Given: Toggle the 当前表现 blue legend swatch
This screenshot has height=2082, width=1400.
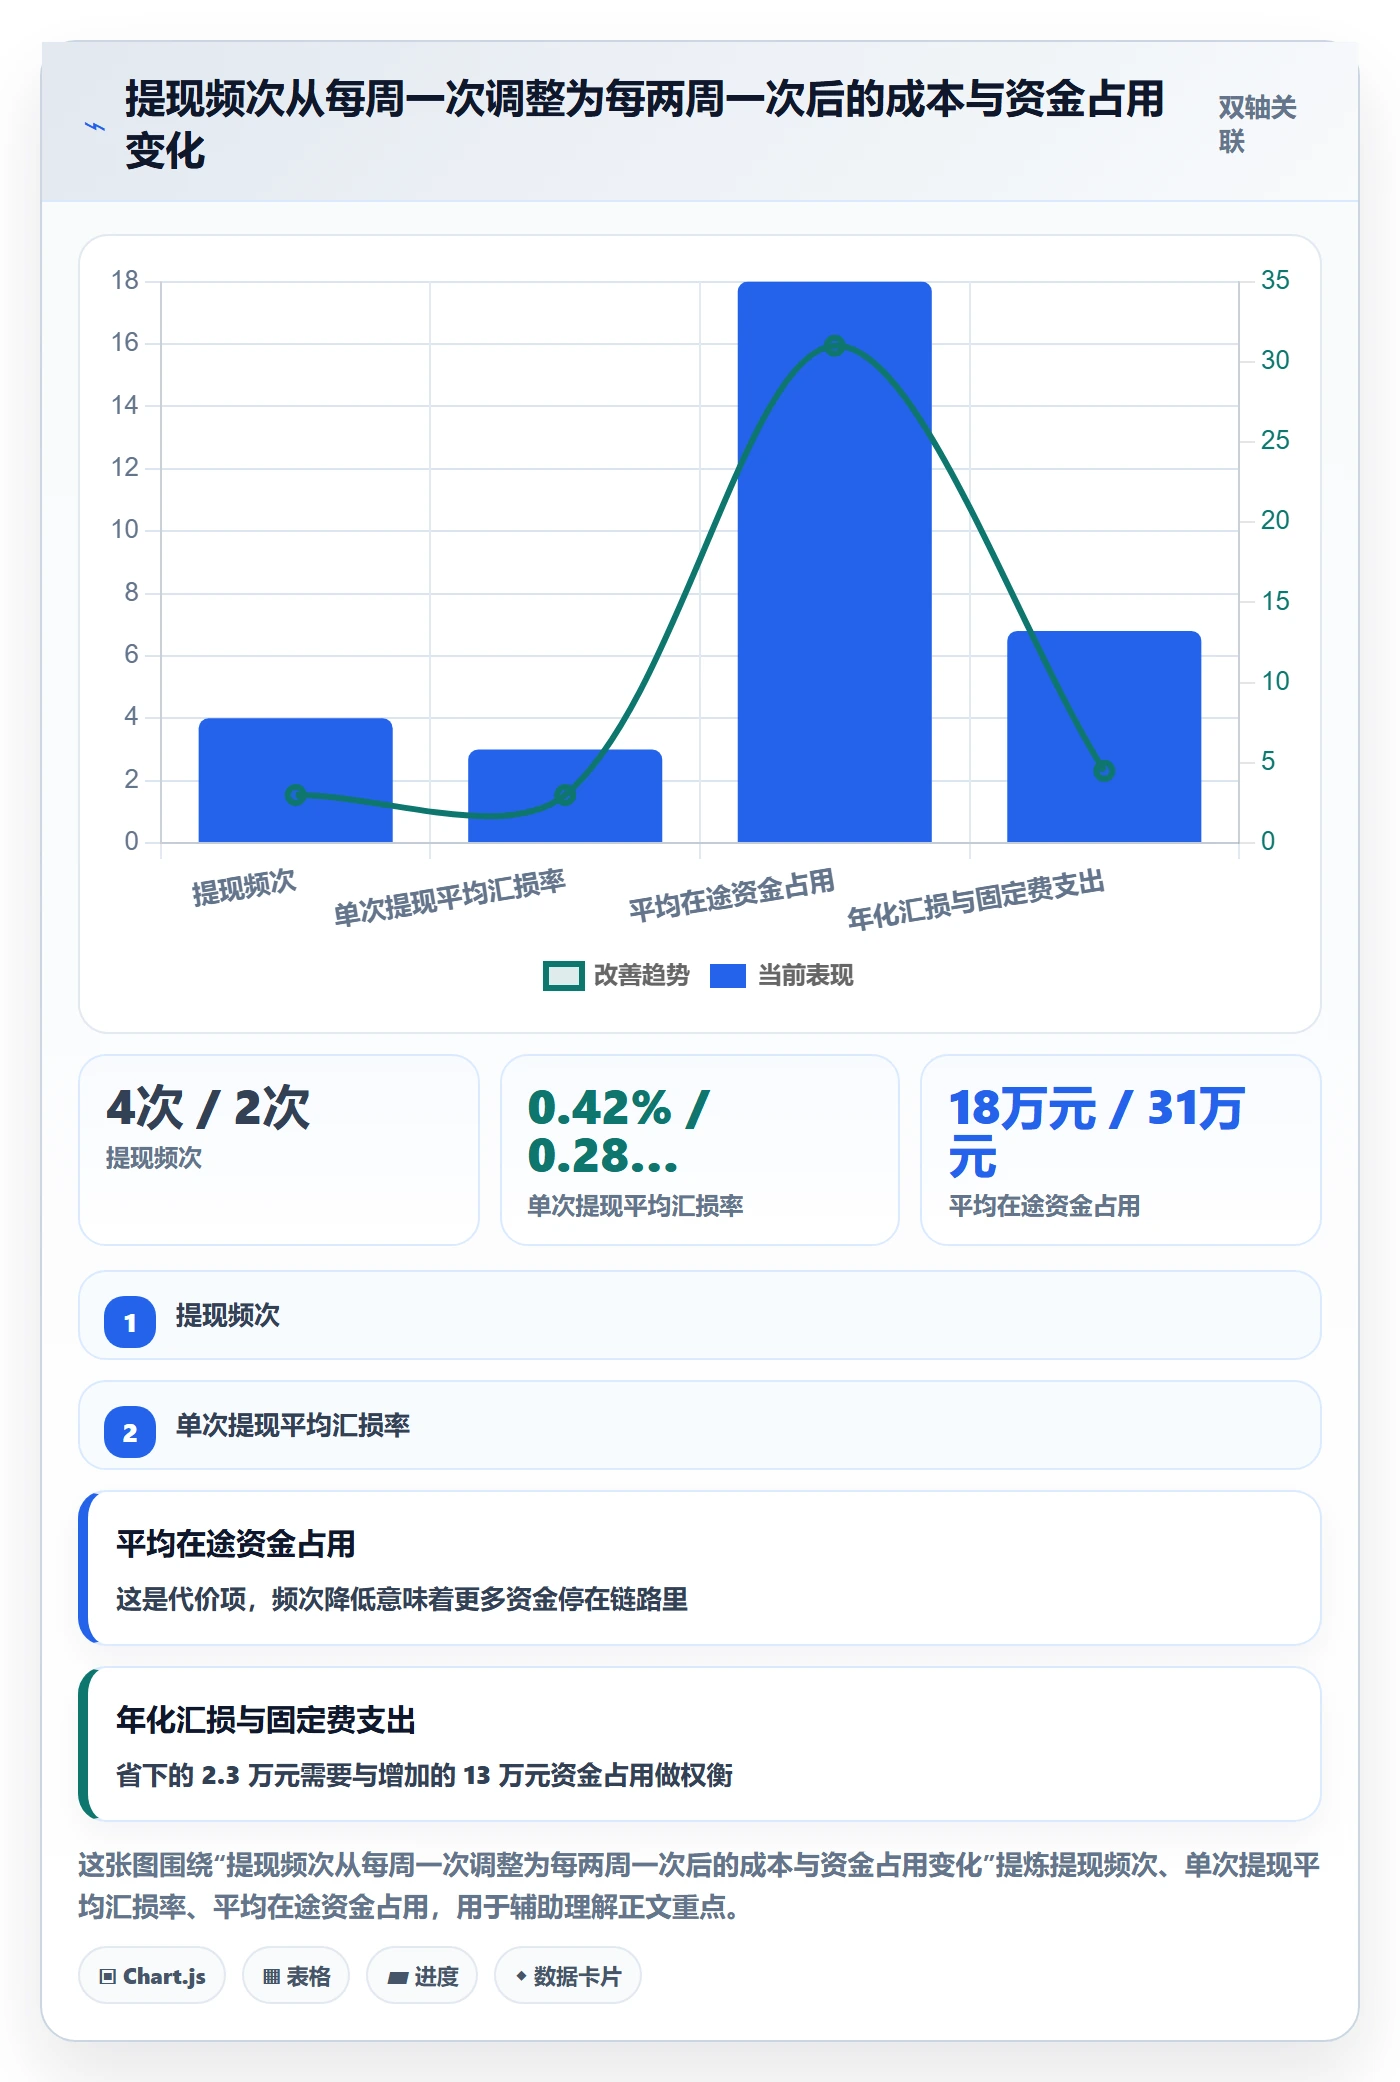Looking at the screenshot, I should [727, 975].
